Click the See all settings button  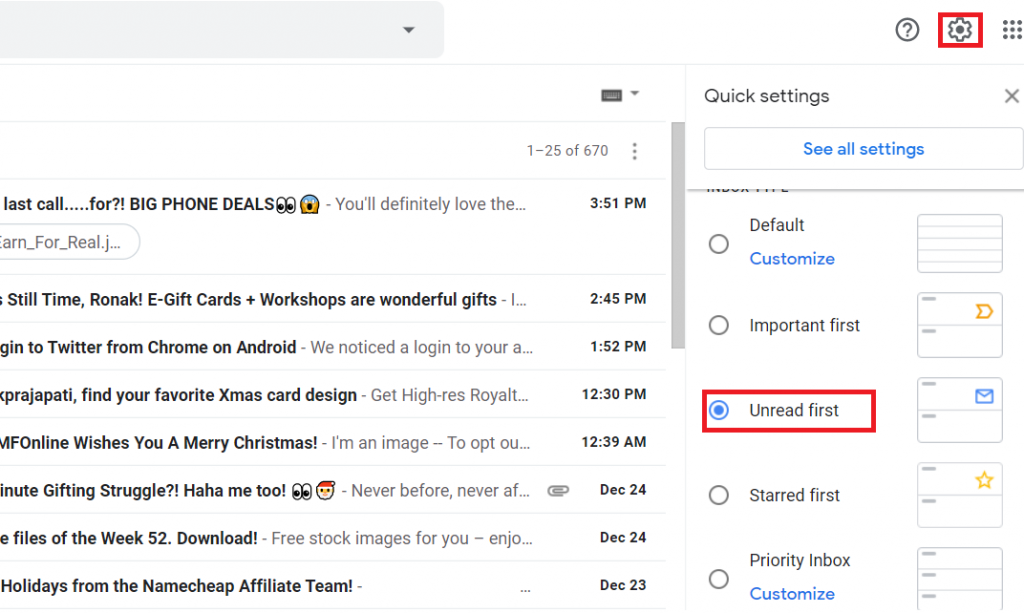click(x=863, y=148)
